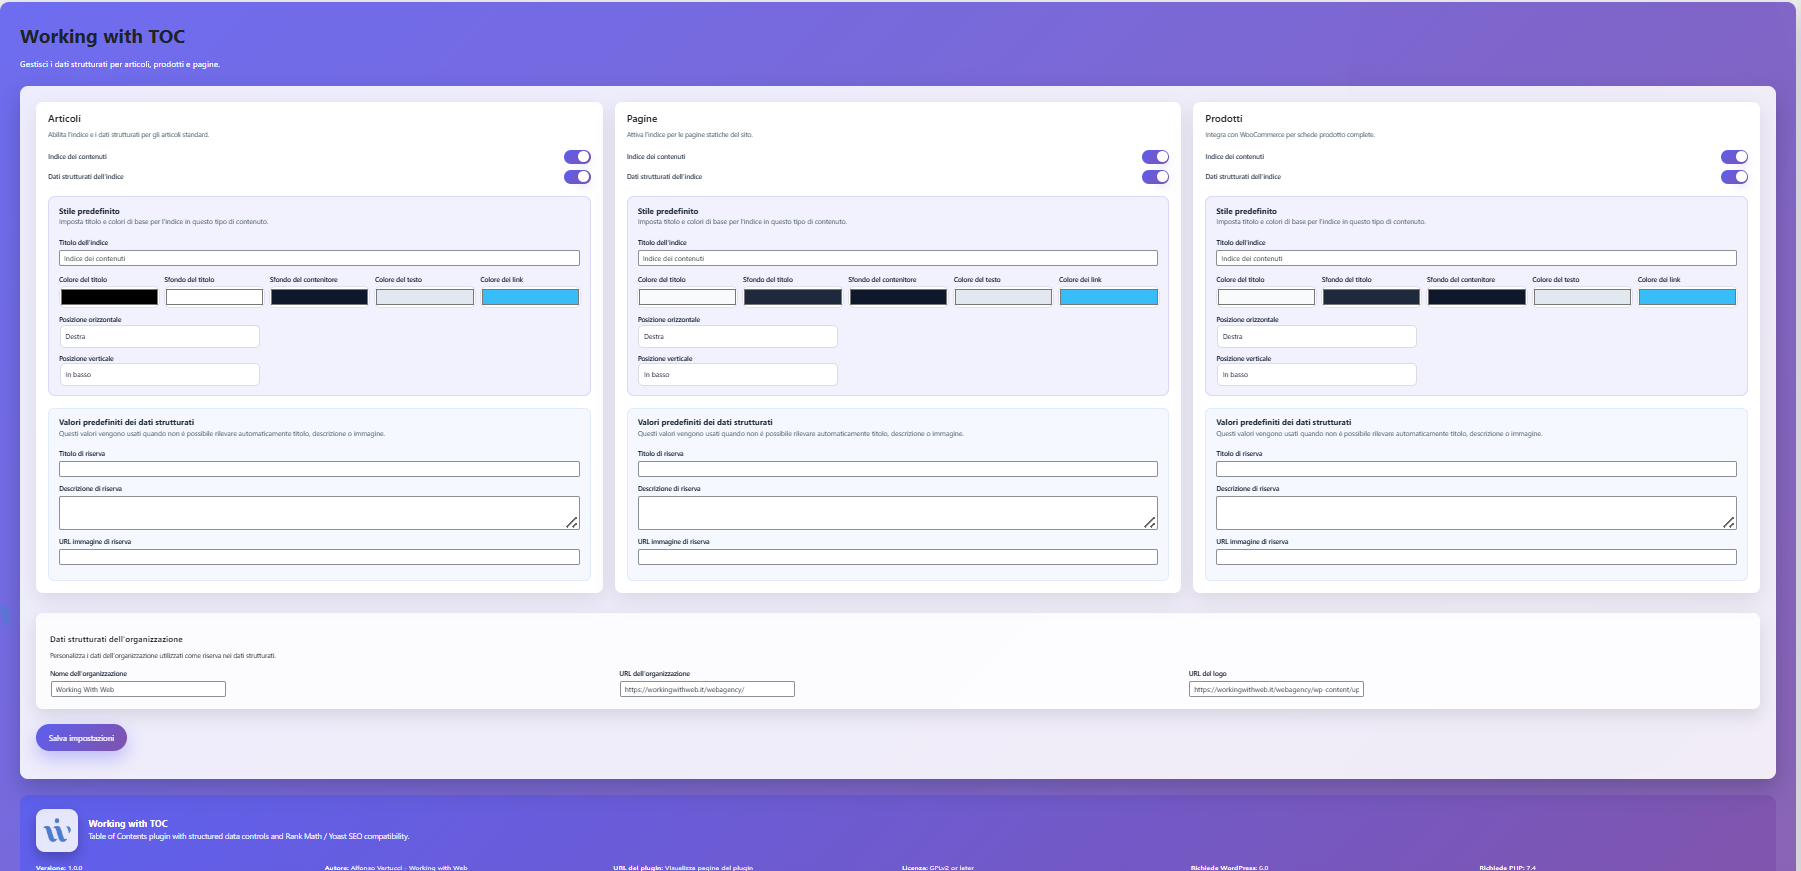Disable Dati strutturati dell'indice for Pagine
Viewport: 1801px width, 871px height.
1155,177
